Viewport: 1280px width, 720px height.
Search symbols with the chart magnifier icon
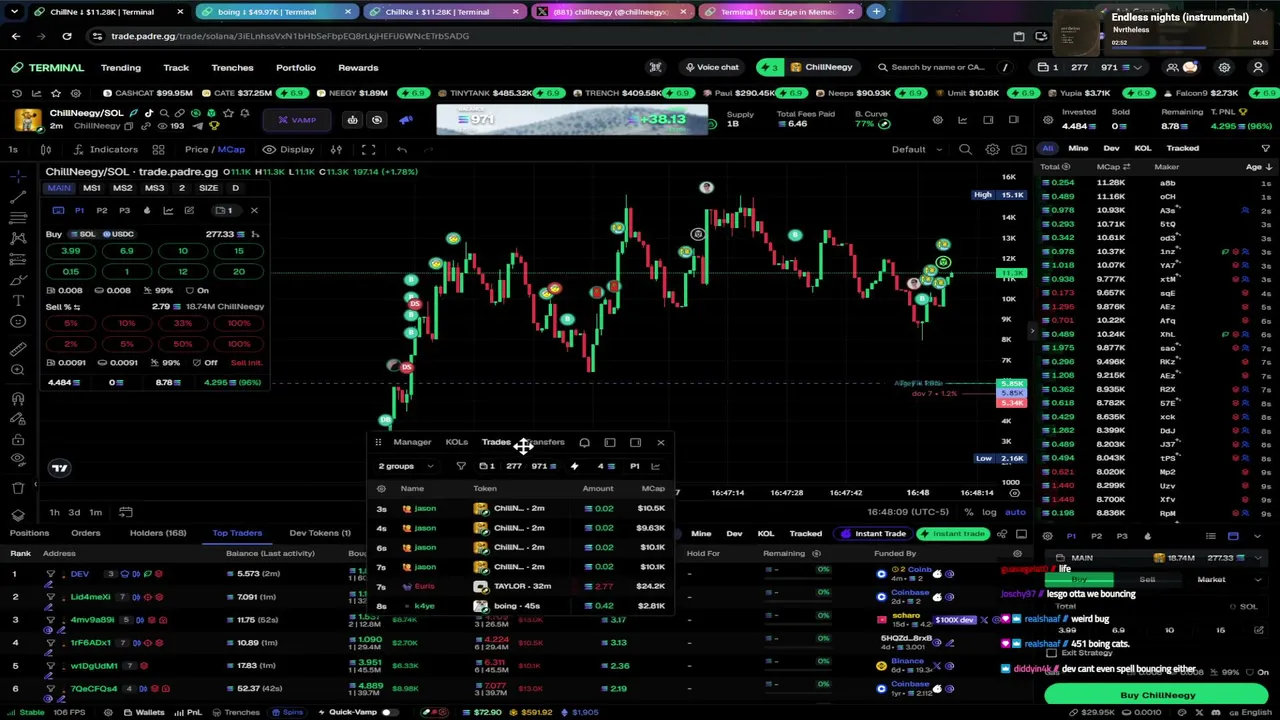pyautogui.click(x=965, y=149)
